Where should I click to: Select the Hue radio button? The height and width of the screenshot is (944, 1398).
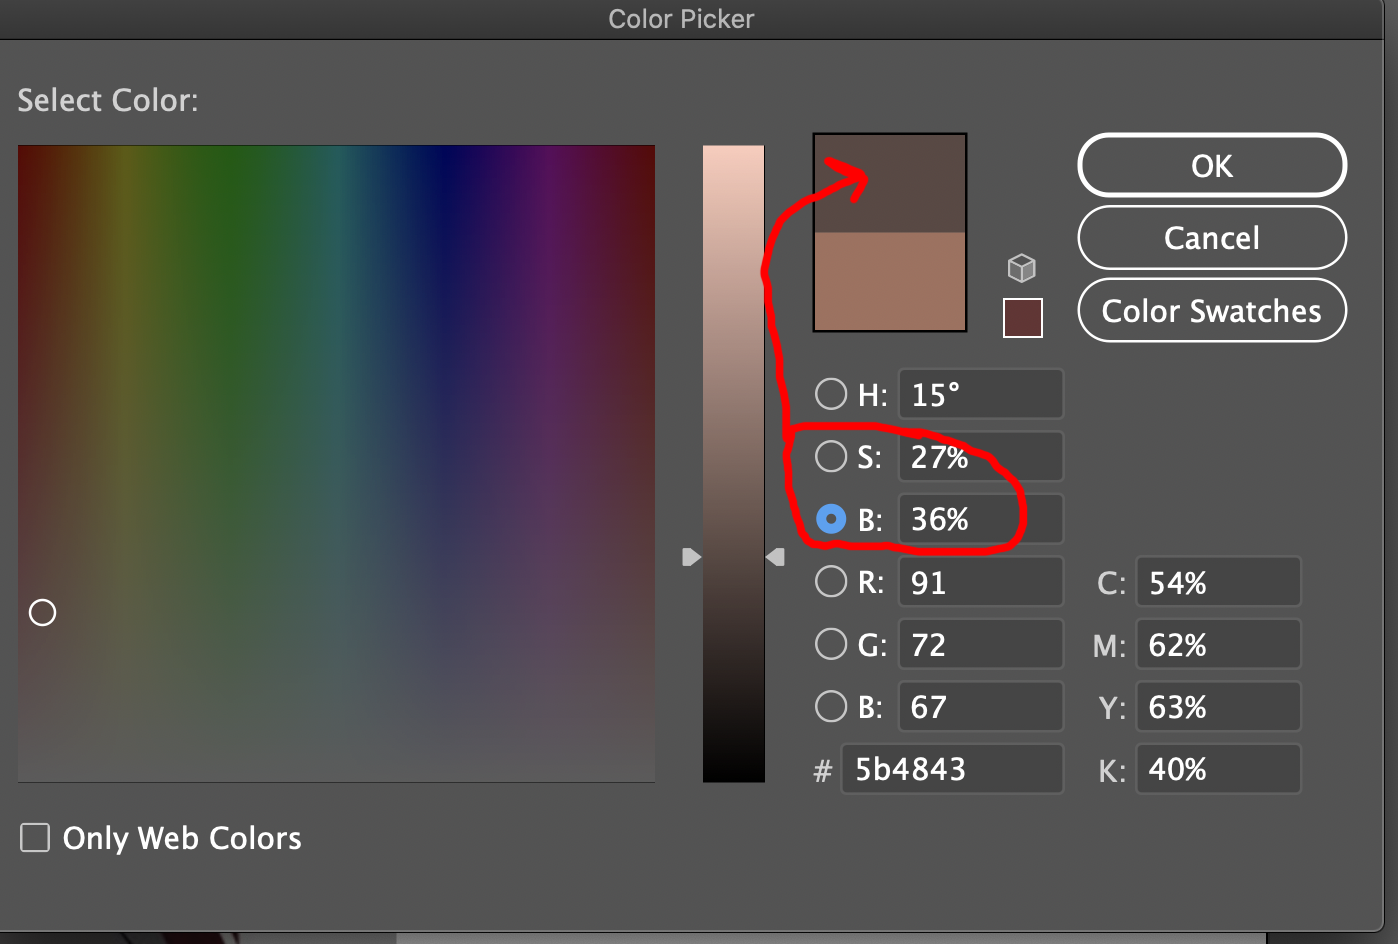pos(830,394)
